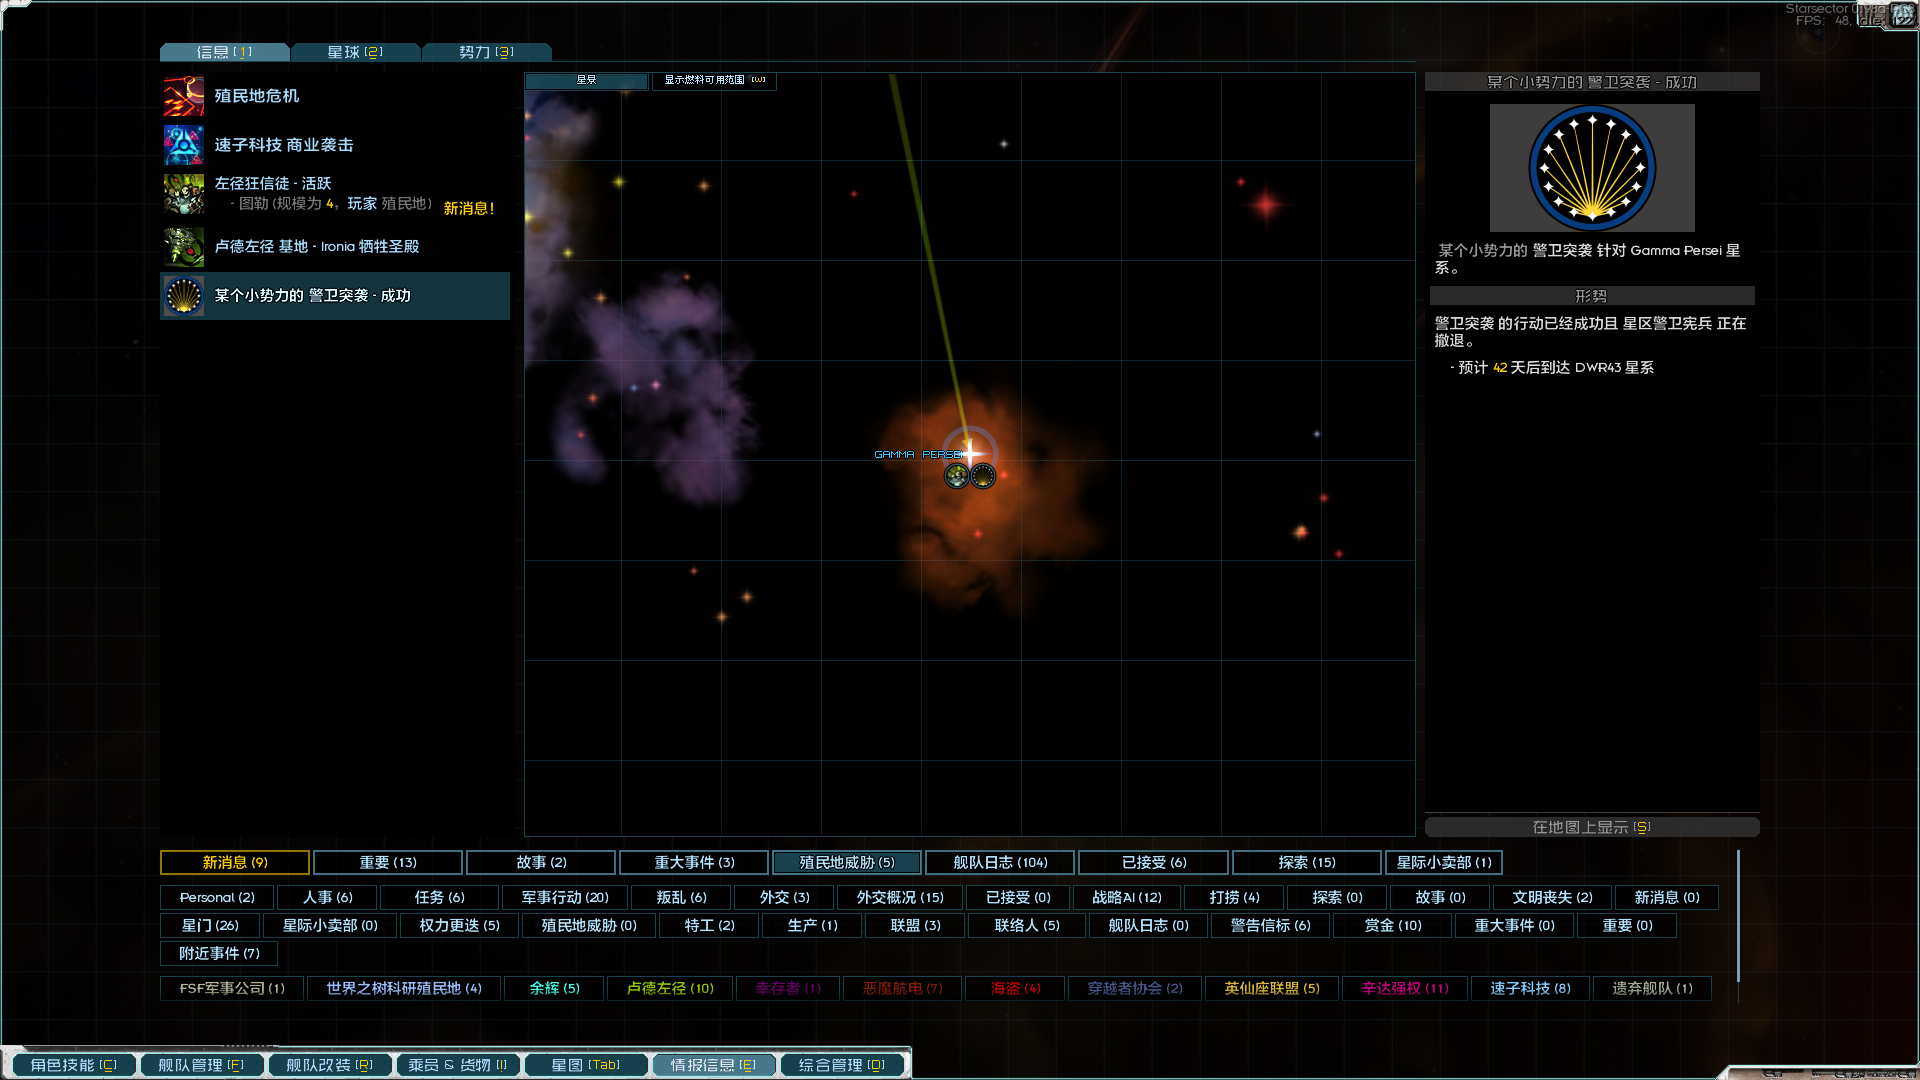Image resolution: width=1920 pixels, height=1080 pixels.
Task: Open 角色技能 [C] screen
Action: [x=73, y=1065]
